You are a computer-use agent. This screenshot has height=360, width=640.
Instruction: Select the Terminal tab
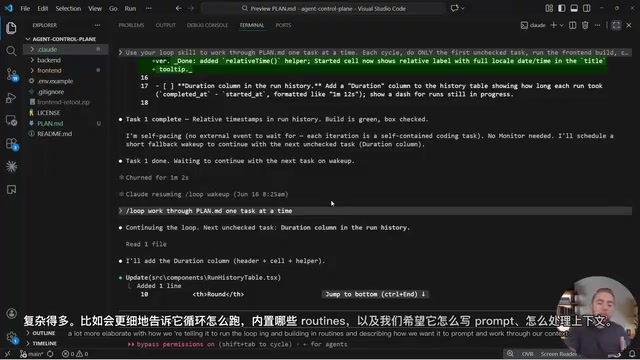pyautogui.click(x=251, y=25)
